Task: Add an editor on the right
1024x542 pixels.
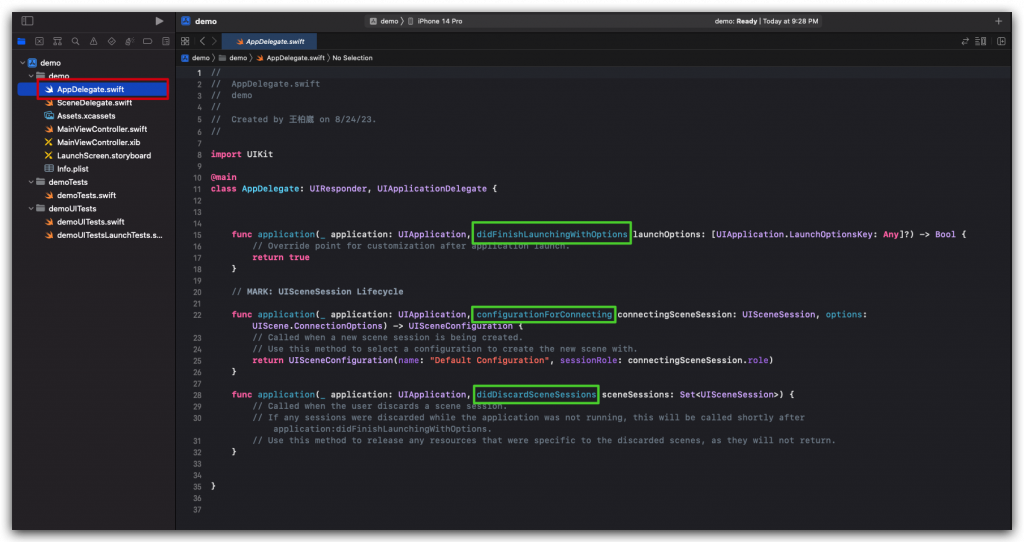Action: tap(1001, 41)
